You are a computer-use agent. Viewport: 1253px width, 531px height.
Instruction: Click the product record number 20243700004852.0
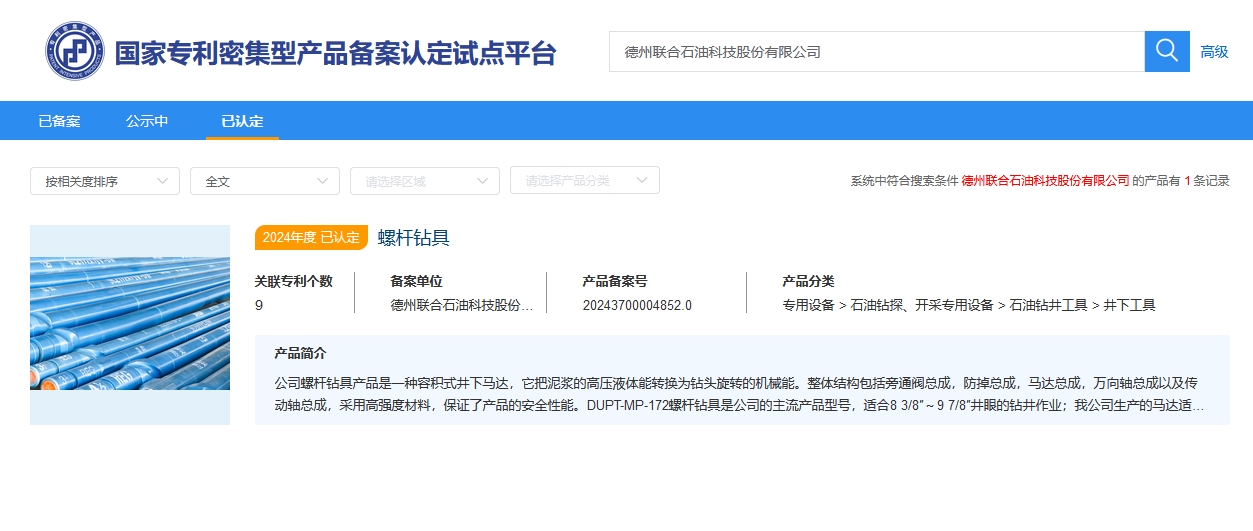click(x=637, y=305)
